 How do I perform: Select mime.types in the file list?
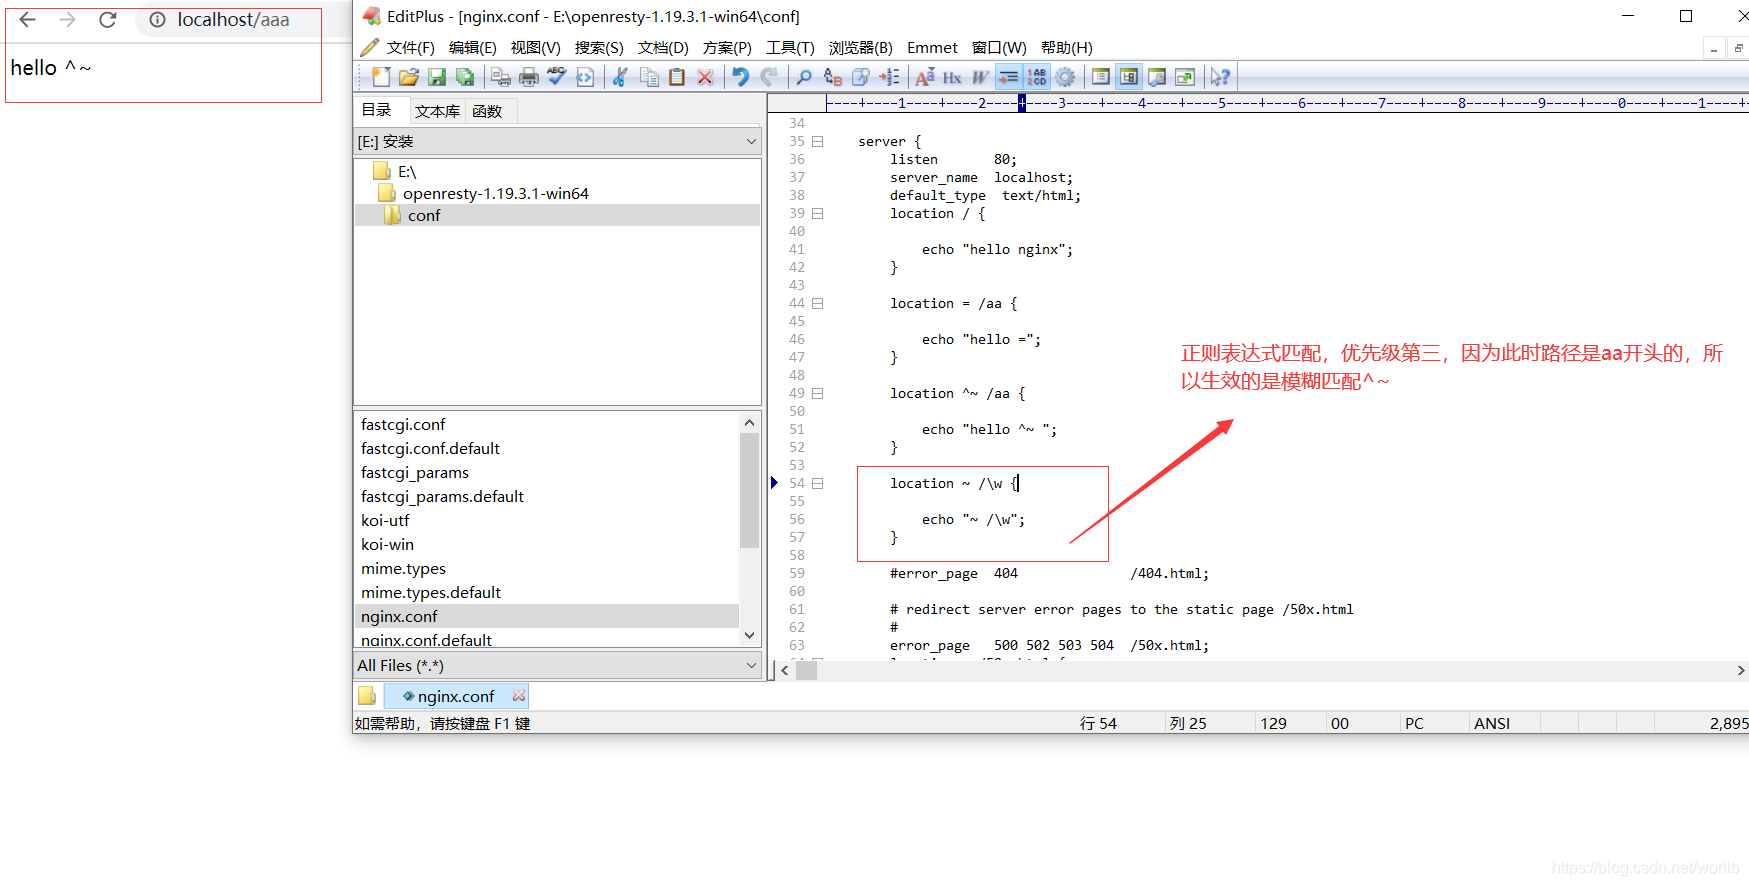point(403,569)
